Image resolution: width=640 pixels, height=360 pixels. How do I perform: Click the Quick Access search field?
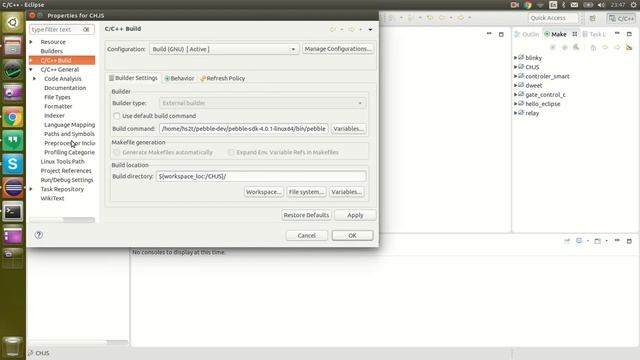(x=553, y=18)
